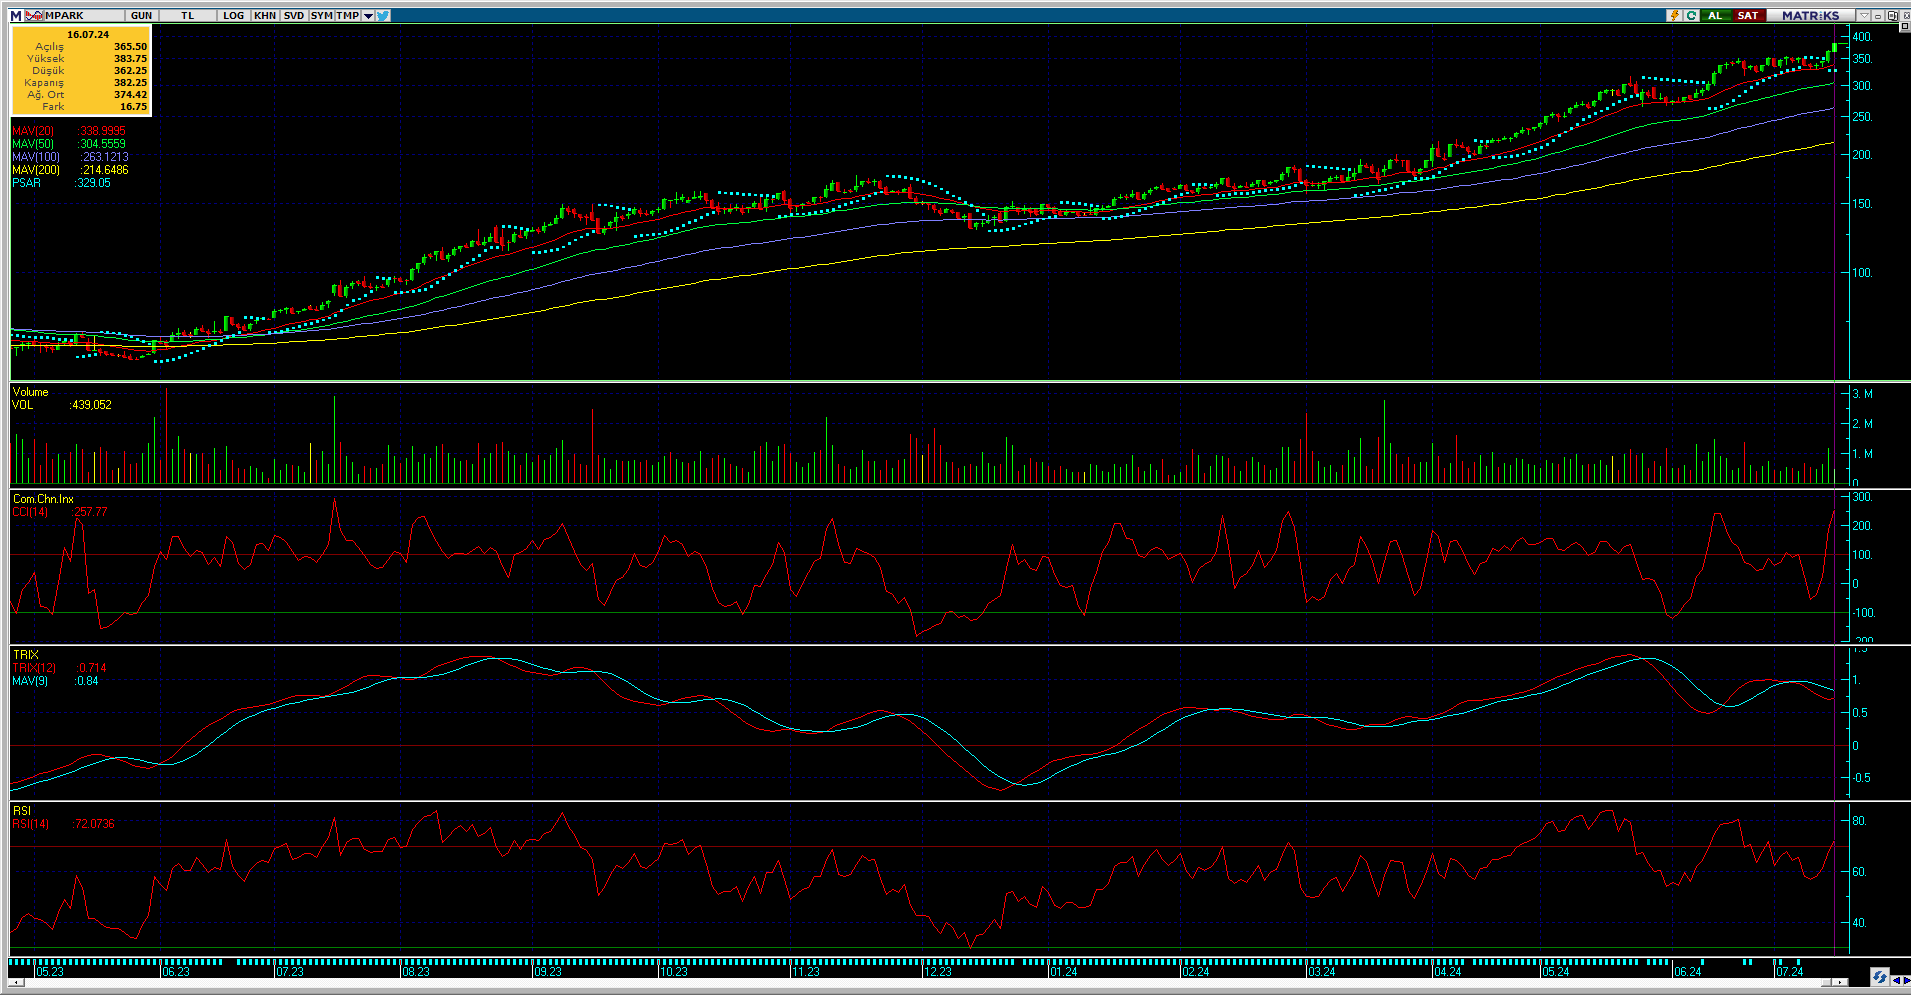Click the green refresh icon
Image resolution: width=1922 pixels, height=995 pixels.
[x=1691, y=15]
